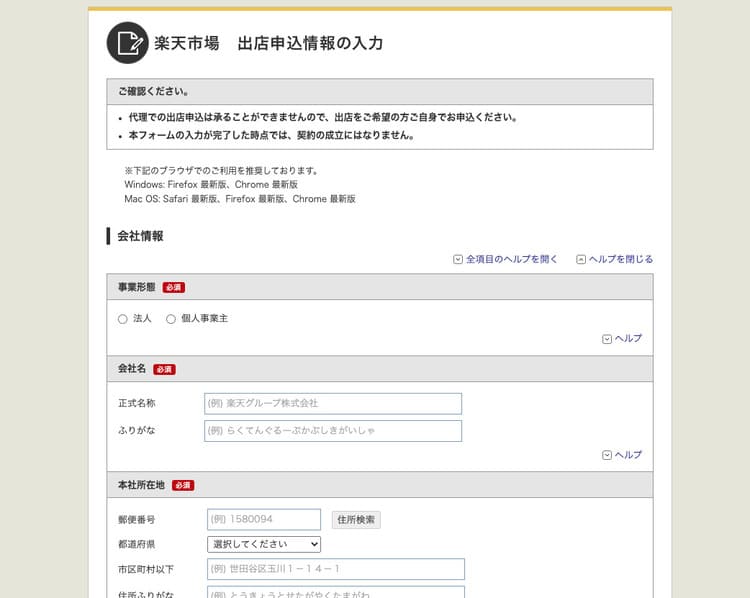Click the chevron icon before 全項目のヘルプを開く
The width and height of the screenshot is (750, 598).
[x=458, y=259]
